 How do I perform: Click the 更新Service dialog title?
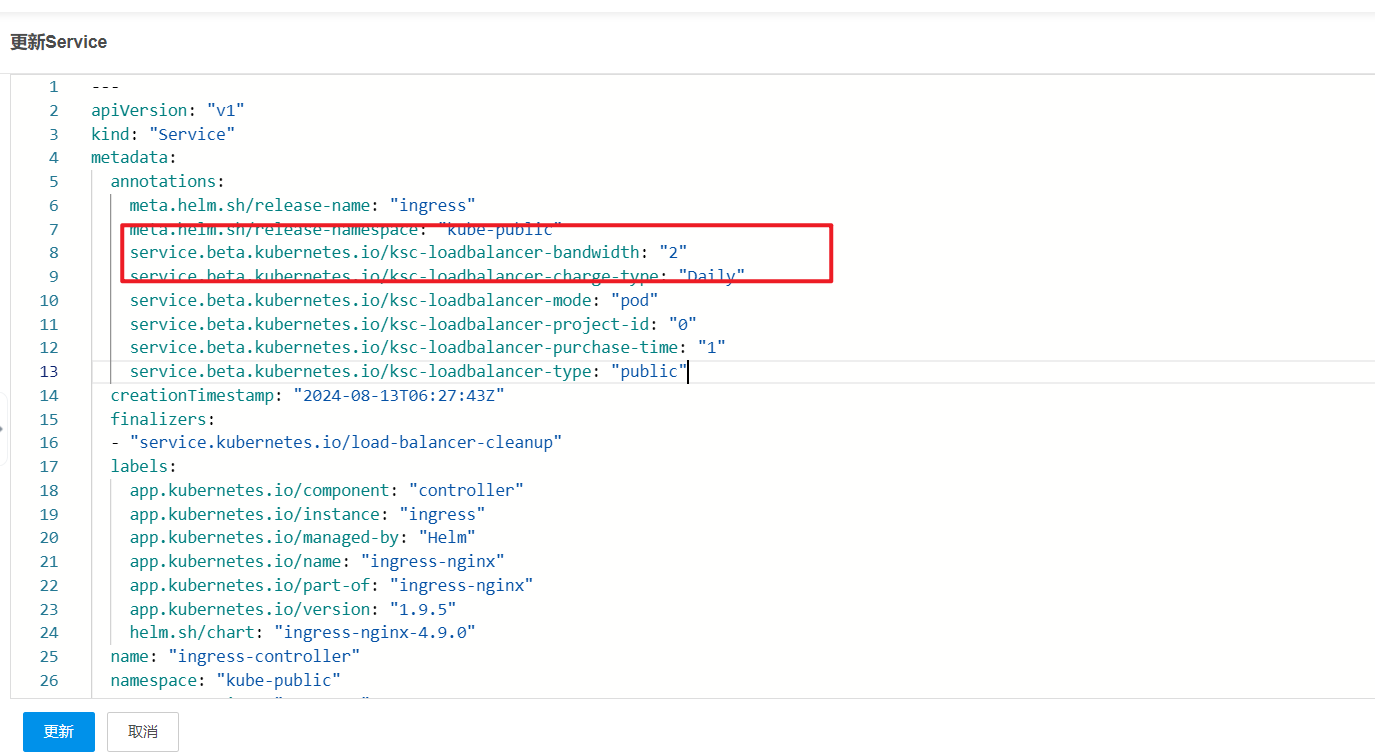tap(58, 42)
